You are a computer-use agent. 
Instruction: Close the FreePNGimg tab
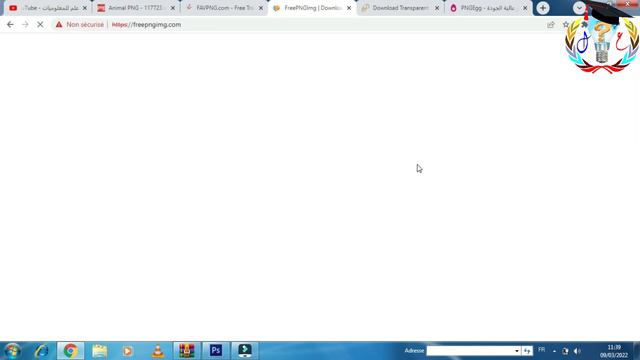pos(349,8)
